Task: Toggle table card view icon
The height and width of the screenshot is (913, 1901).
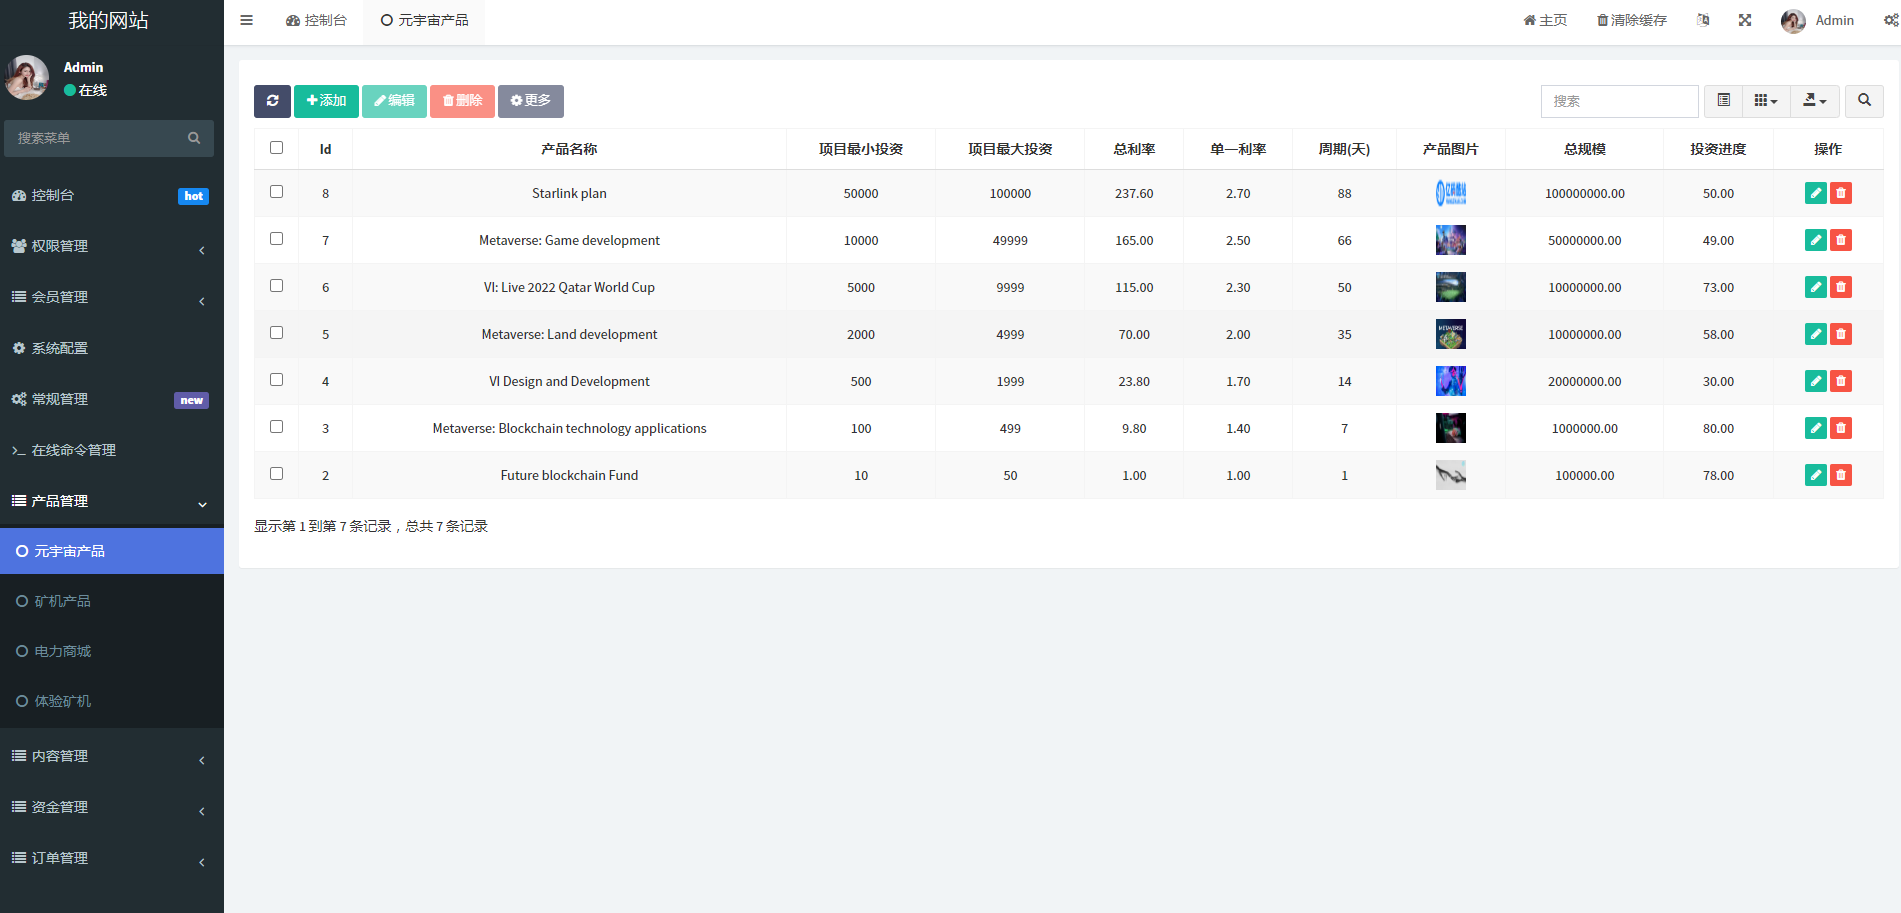Action: pos(1723,101)
